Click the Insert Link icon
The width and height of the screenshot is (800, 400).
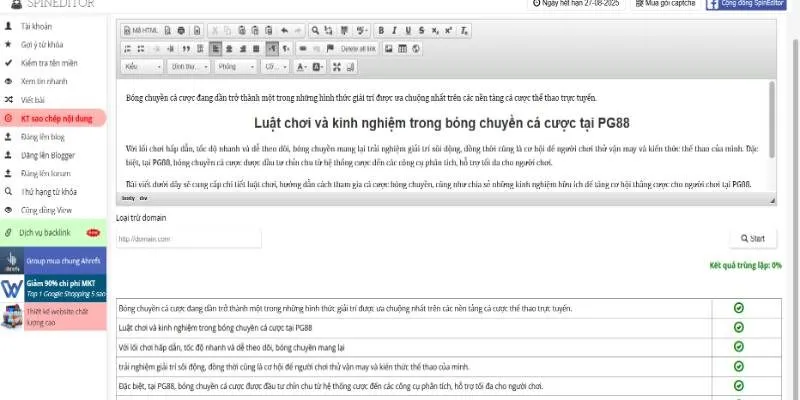303,49
